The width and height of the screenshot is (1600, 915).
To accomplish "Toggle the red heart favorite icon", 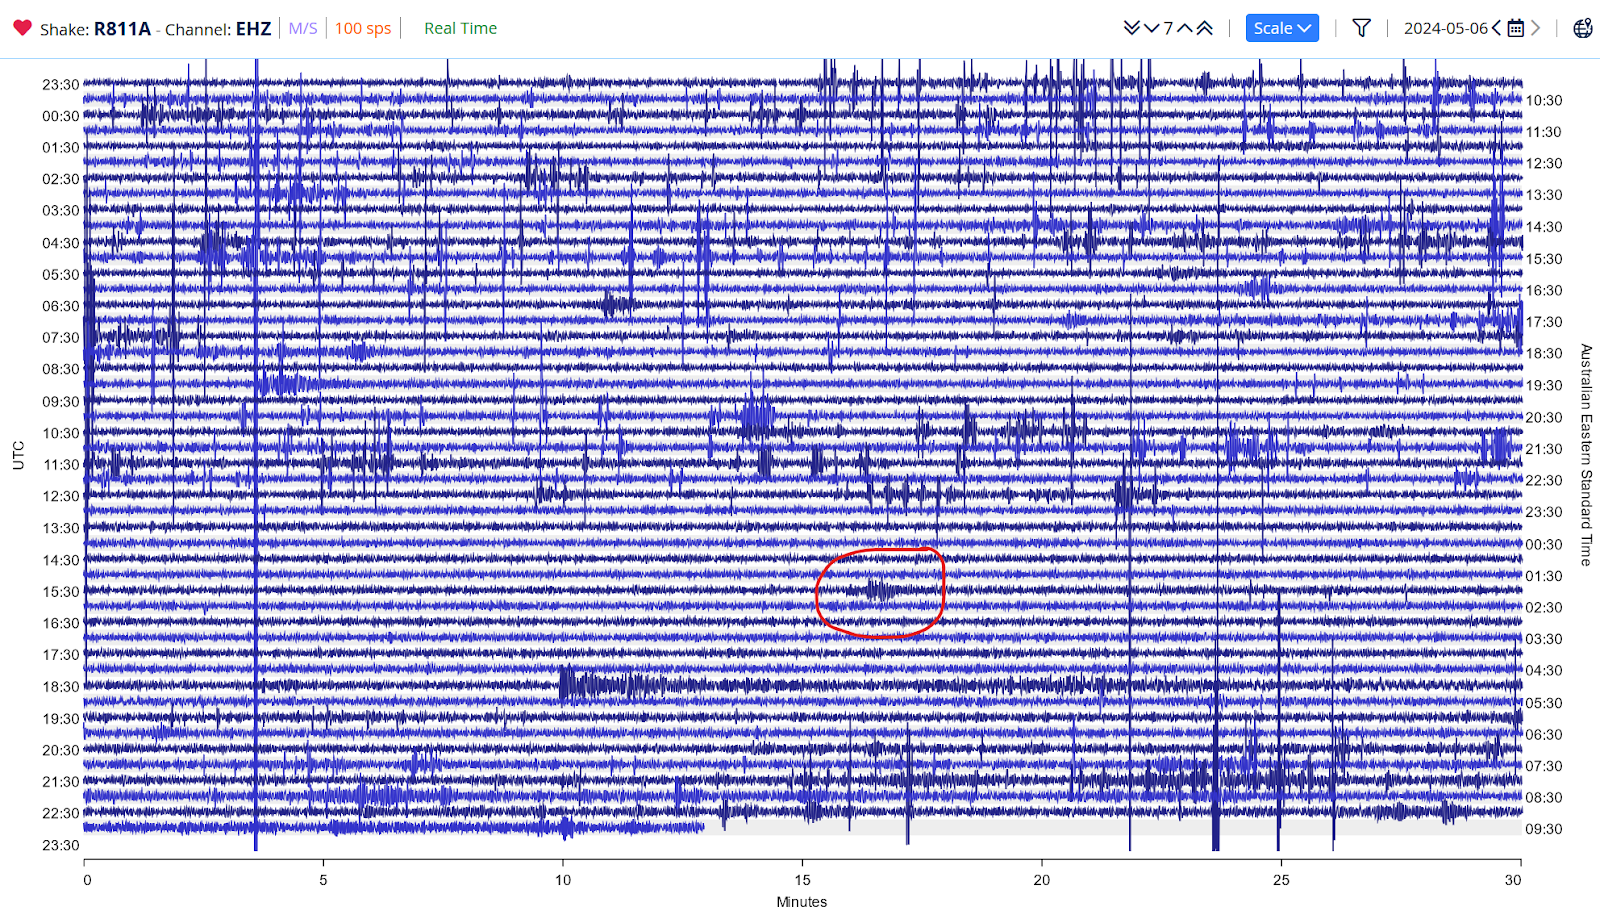I will click(x=22, y=28).
